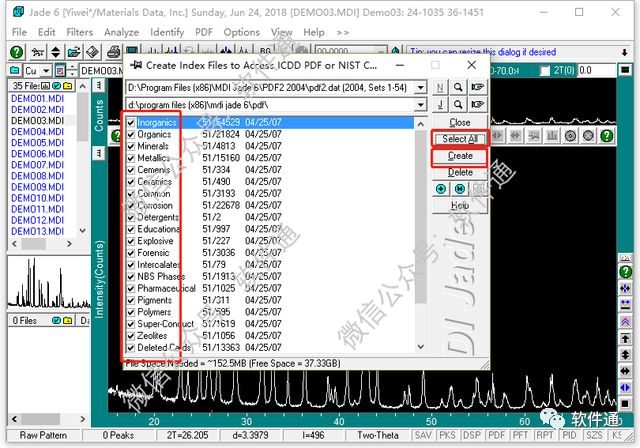Uncheck the Inorganics checkbox
This screenshot has height=448, width=640.
coord(131,122)
